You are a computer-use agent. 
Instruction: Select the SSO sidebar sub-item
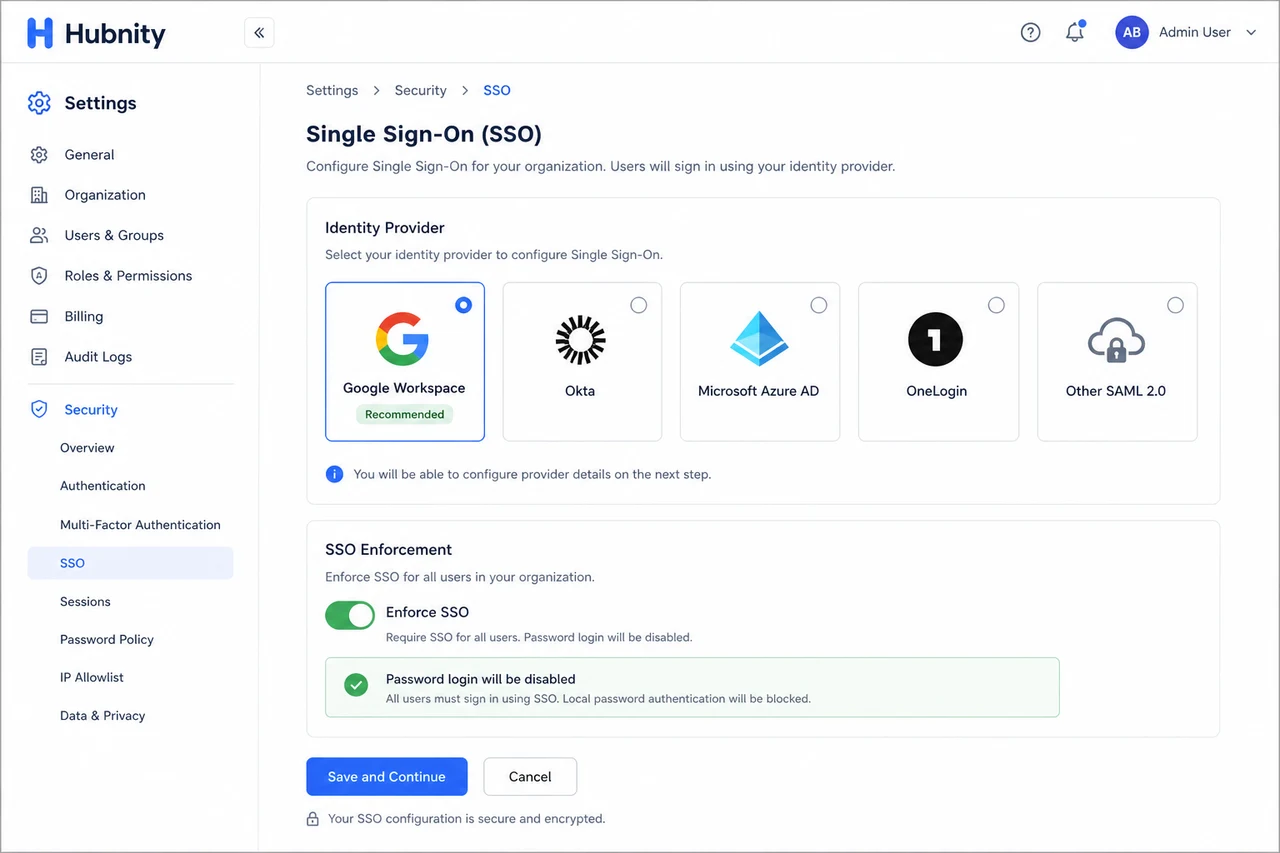(x=130, y=563)
